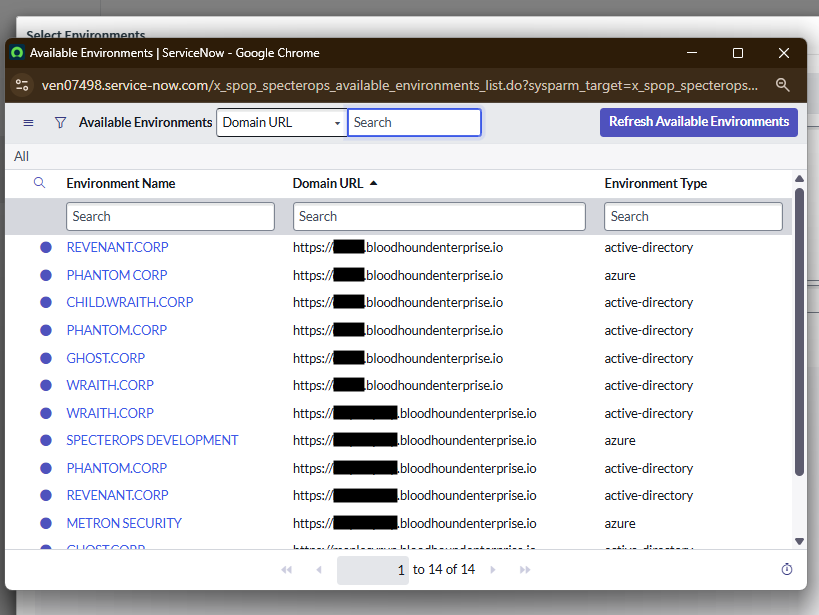
Task: Sort by the Domain URL column header
Action: tap(327, 183)
